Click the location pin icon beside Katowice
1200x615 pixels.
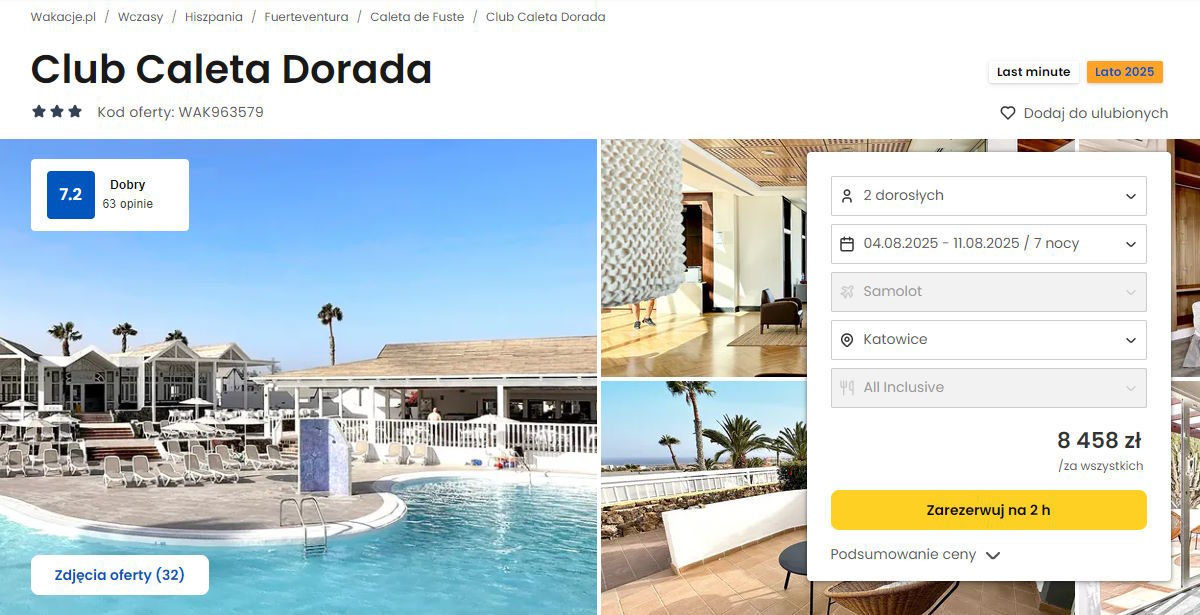[847, 340]
